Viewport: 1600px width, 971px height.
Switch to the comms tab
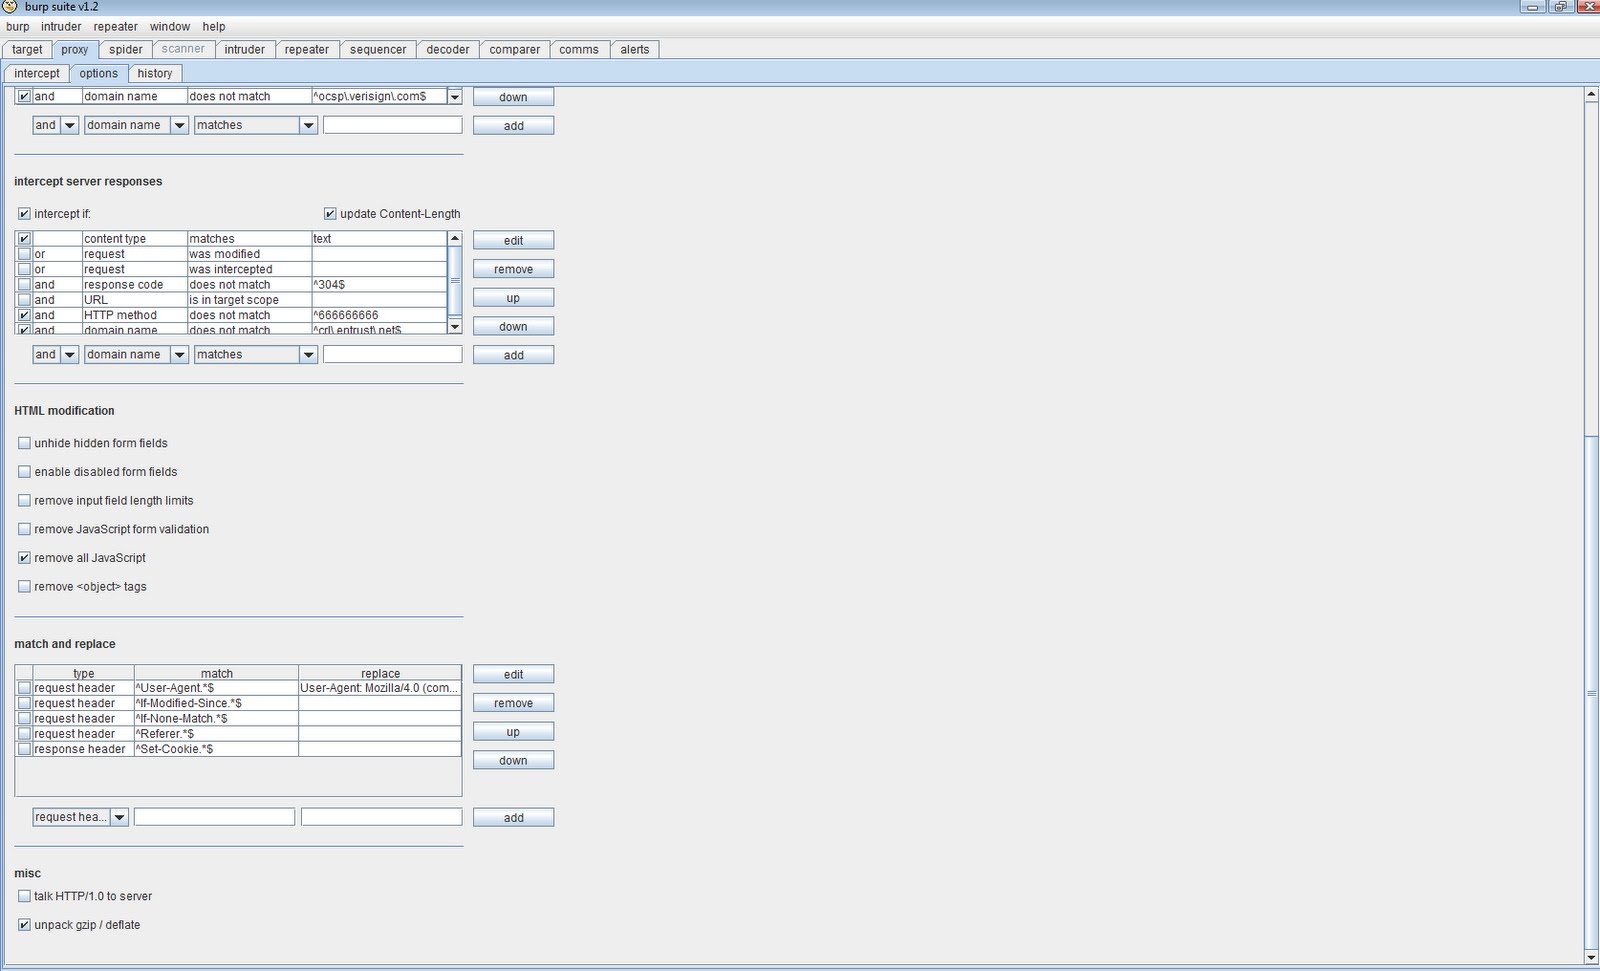point(579,49)
